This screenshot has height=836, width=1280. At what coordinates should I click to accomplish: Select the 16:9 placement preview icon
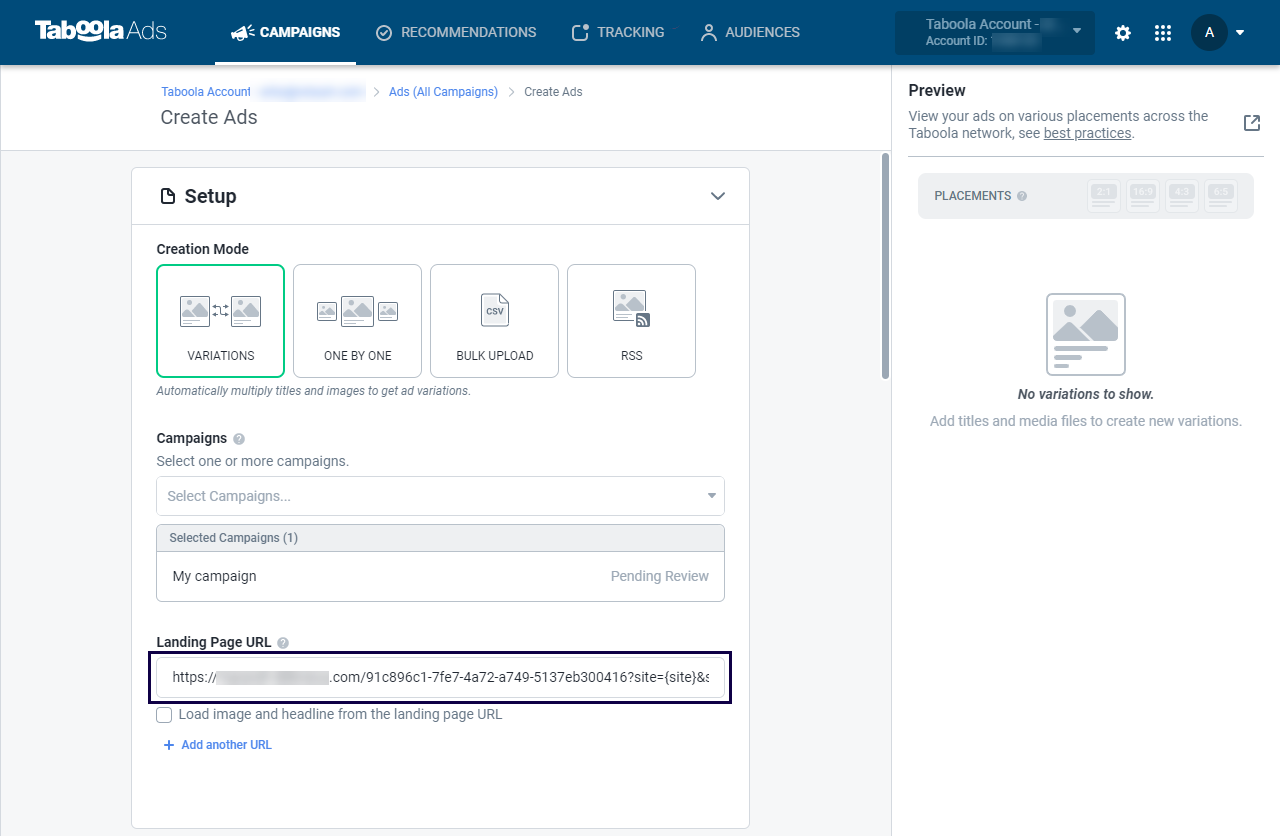click(1143, 196)
